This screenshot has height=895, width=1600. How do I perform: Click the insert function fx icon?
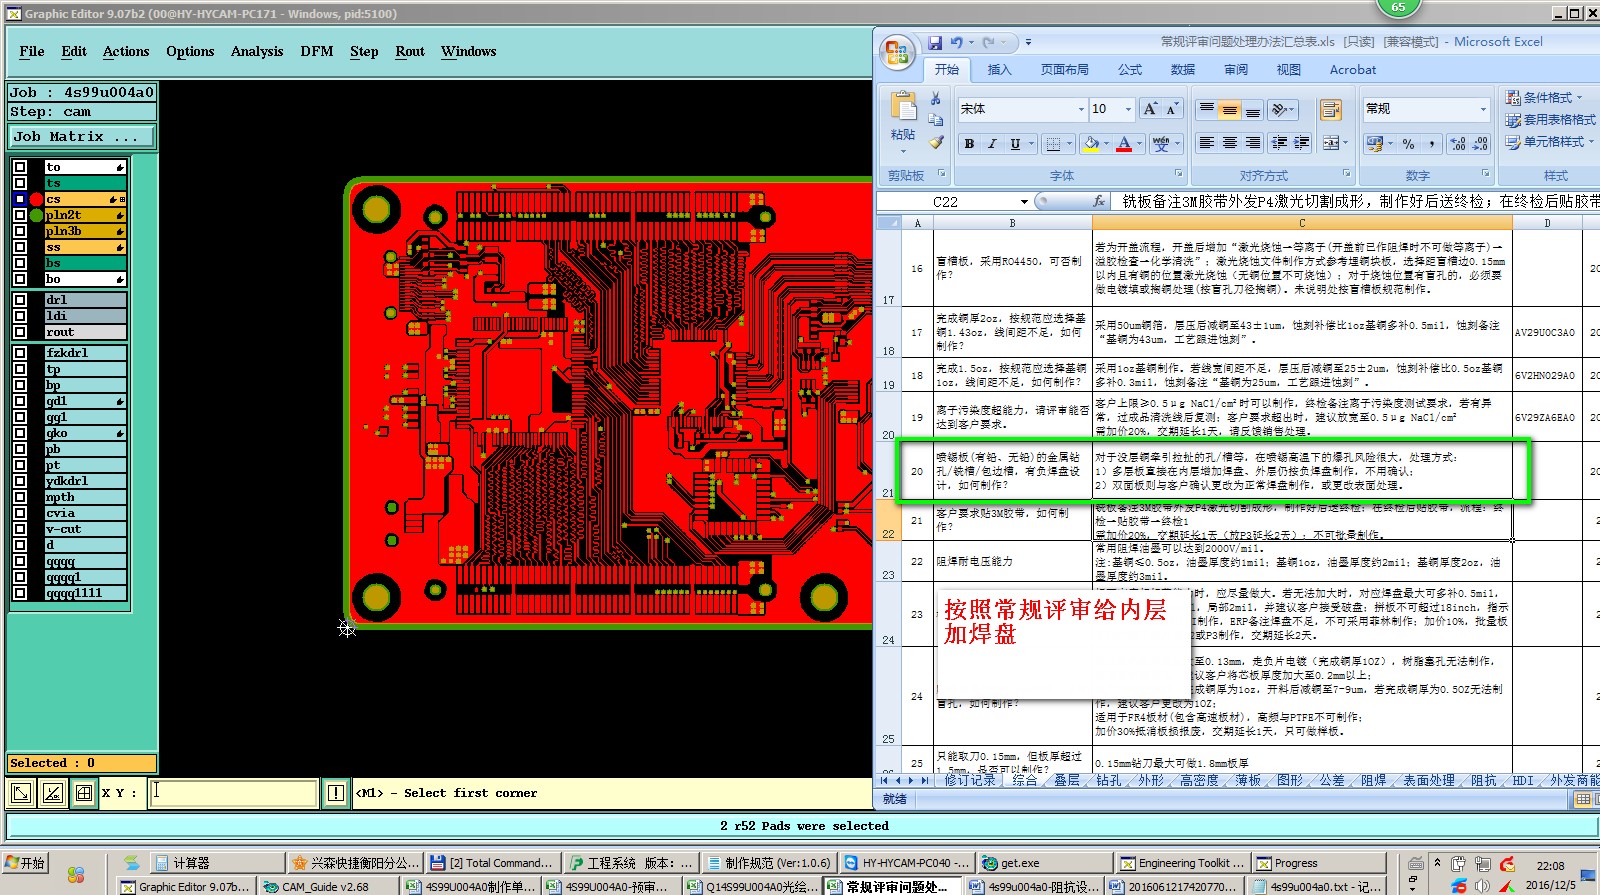pos(1098,201)
